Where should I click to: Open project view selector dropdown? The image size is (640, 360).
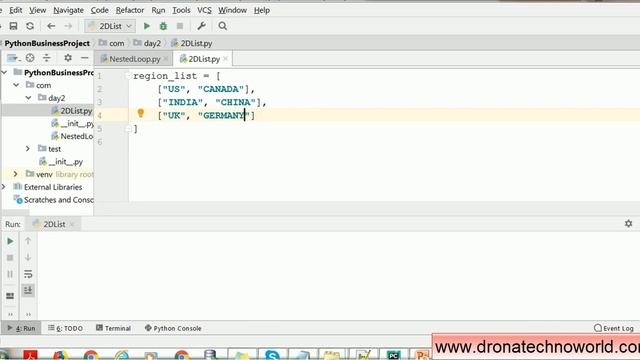[13, 58]
